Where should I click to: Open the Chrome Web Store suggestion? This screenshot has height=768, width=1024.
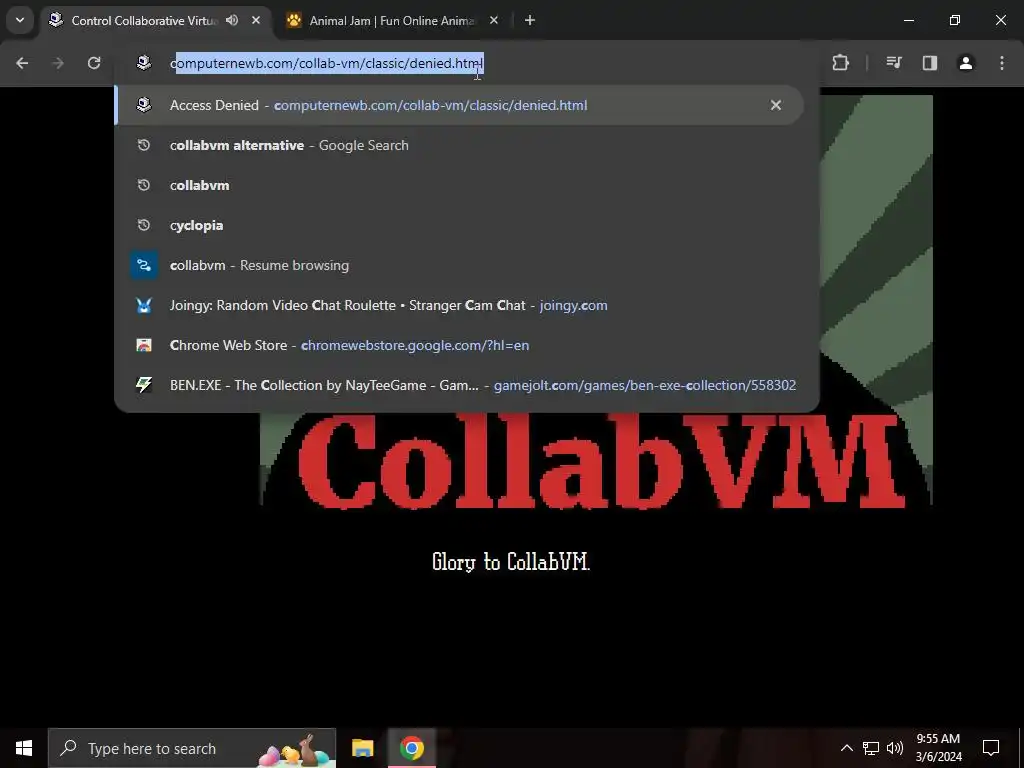tap(459, 345)
